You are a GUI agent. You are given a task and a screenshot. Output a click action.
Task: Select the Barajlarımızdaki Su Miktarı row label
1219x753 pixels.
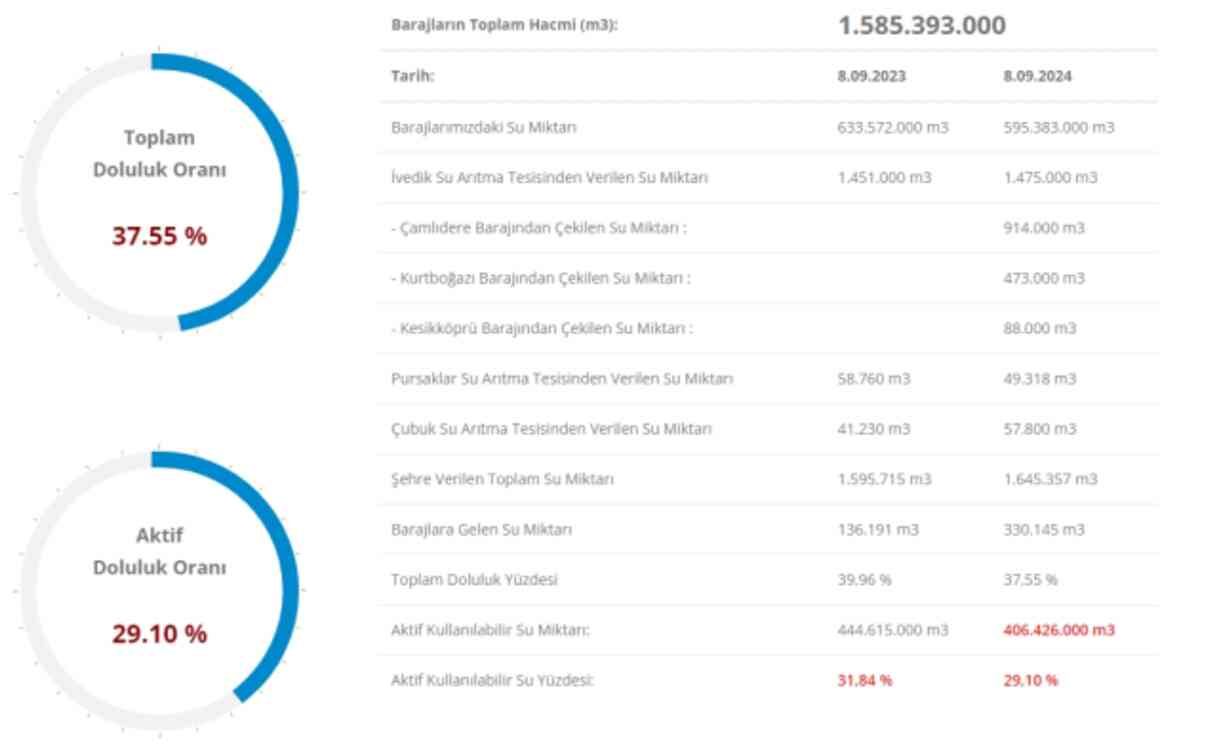point(484,127)
